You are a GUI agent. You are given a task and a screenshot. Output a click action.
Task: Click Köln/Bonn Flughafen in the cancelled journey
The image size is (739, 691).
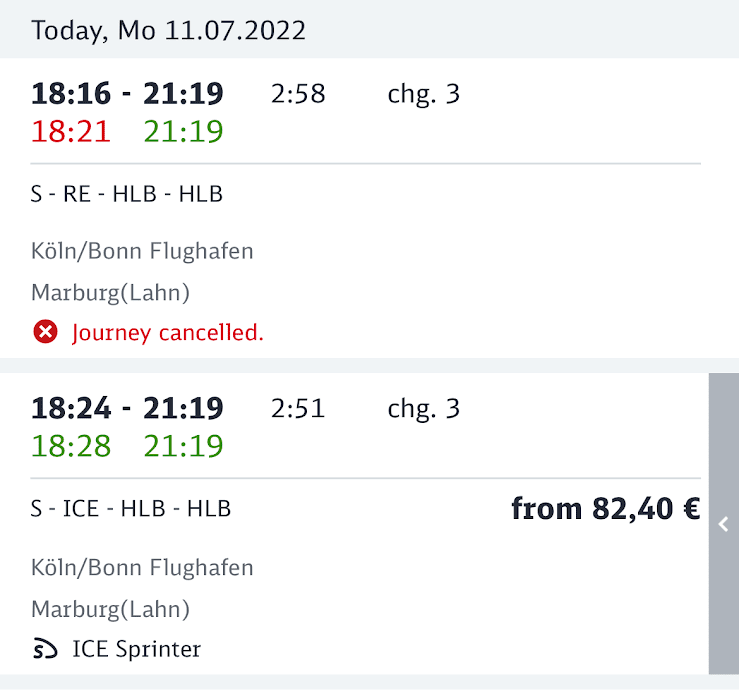[x=142, y=251]
